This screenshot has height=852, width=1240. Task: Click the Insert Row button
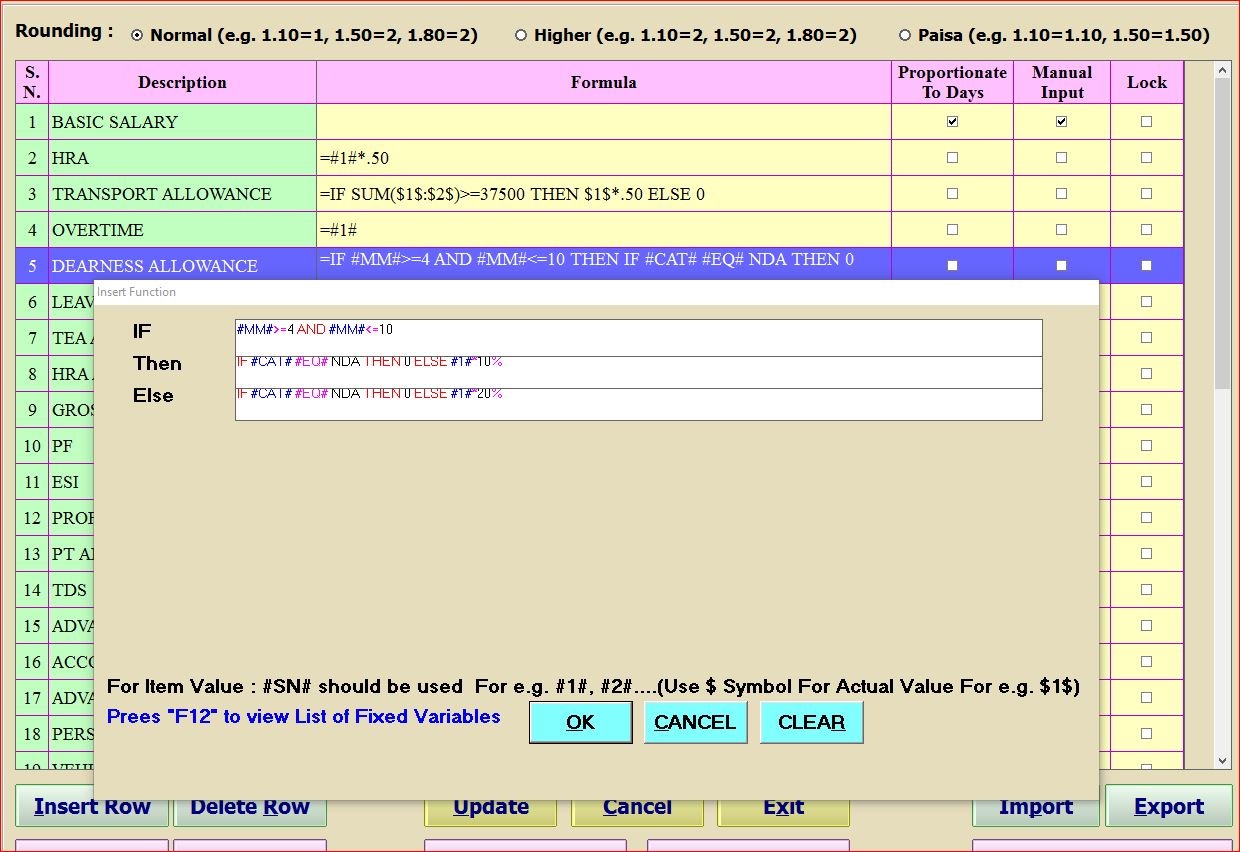point(92,807)
